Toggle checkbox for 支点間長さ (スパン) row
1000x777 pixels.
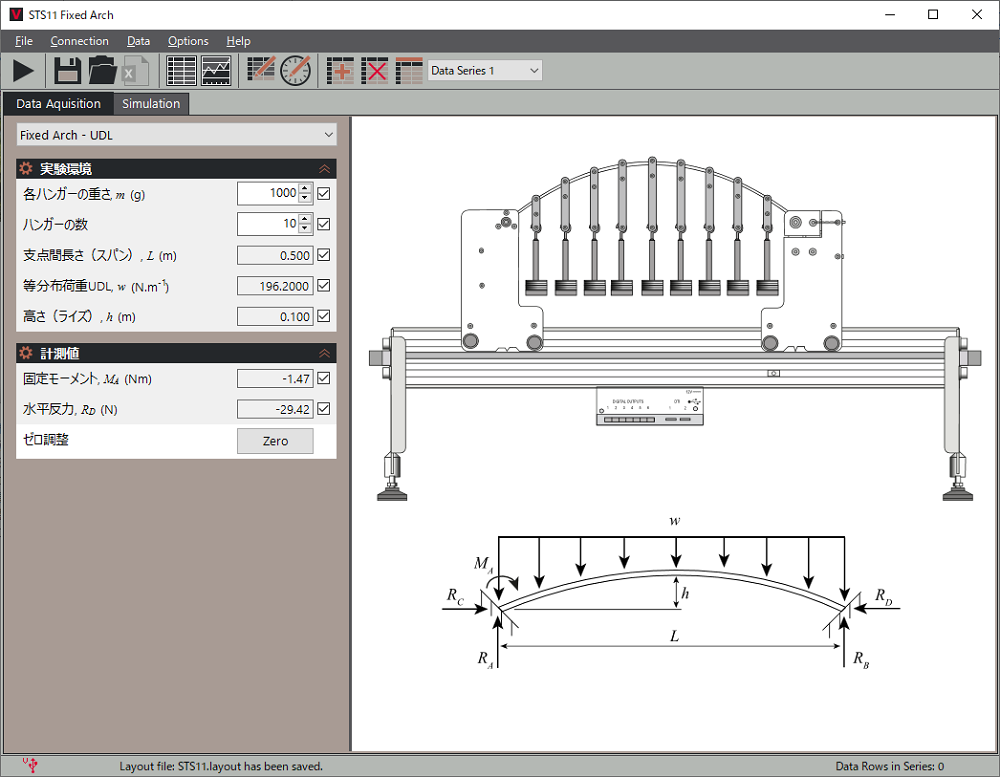coord(324,255)
